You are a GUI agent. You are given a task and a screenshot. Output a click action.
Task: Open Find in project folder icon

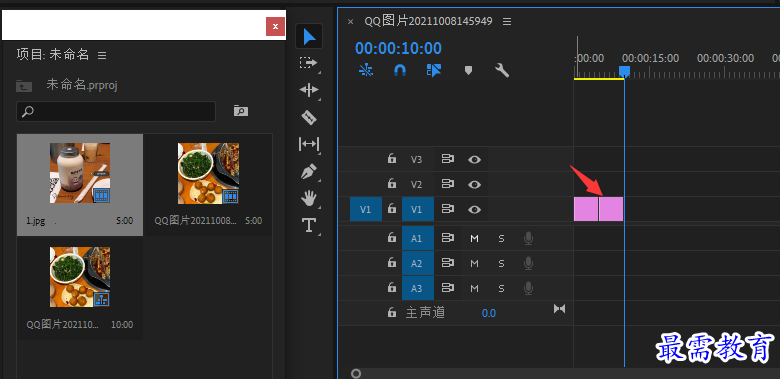coord(241,111)
